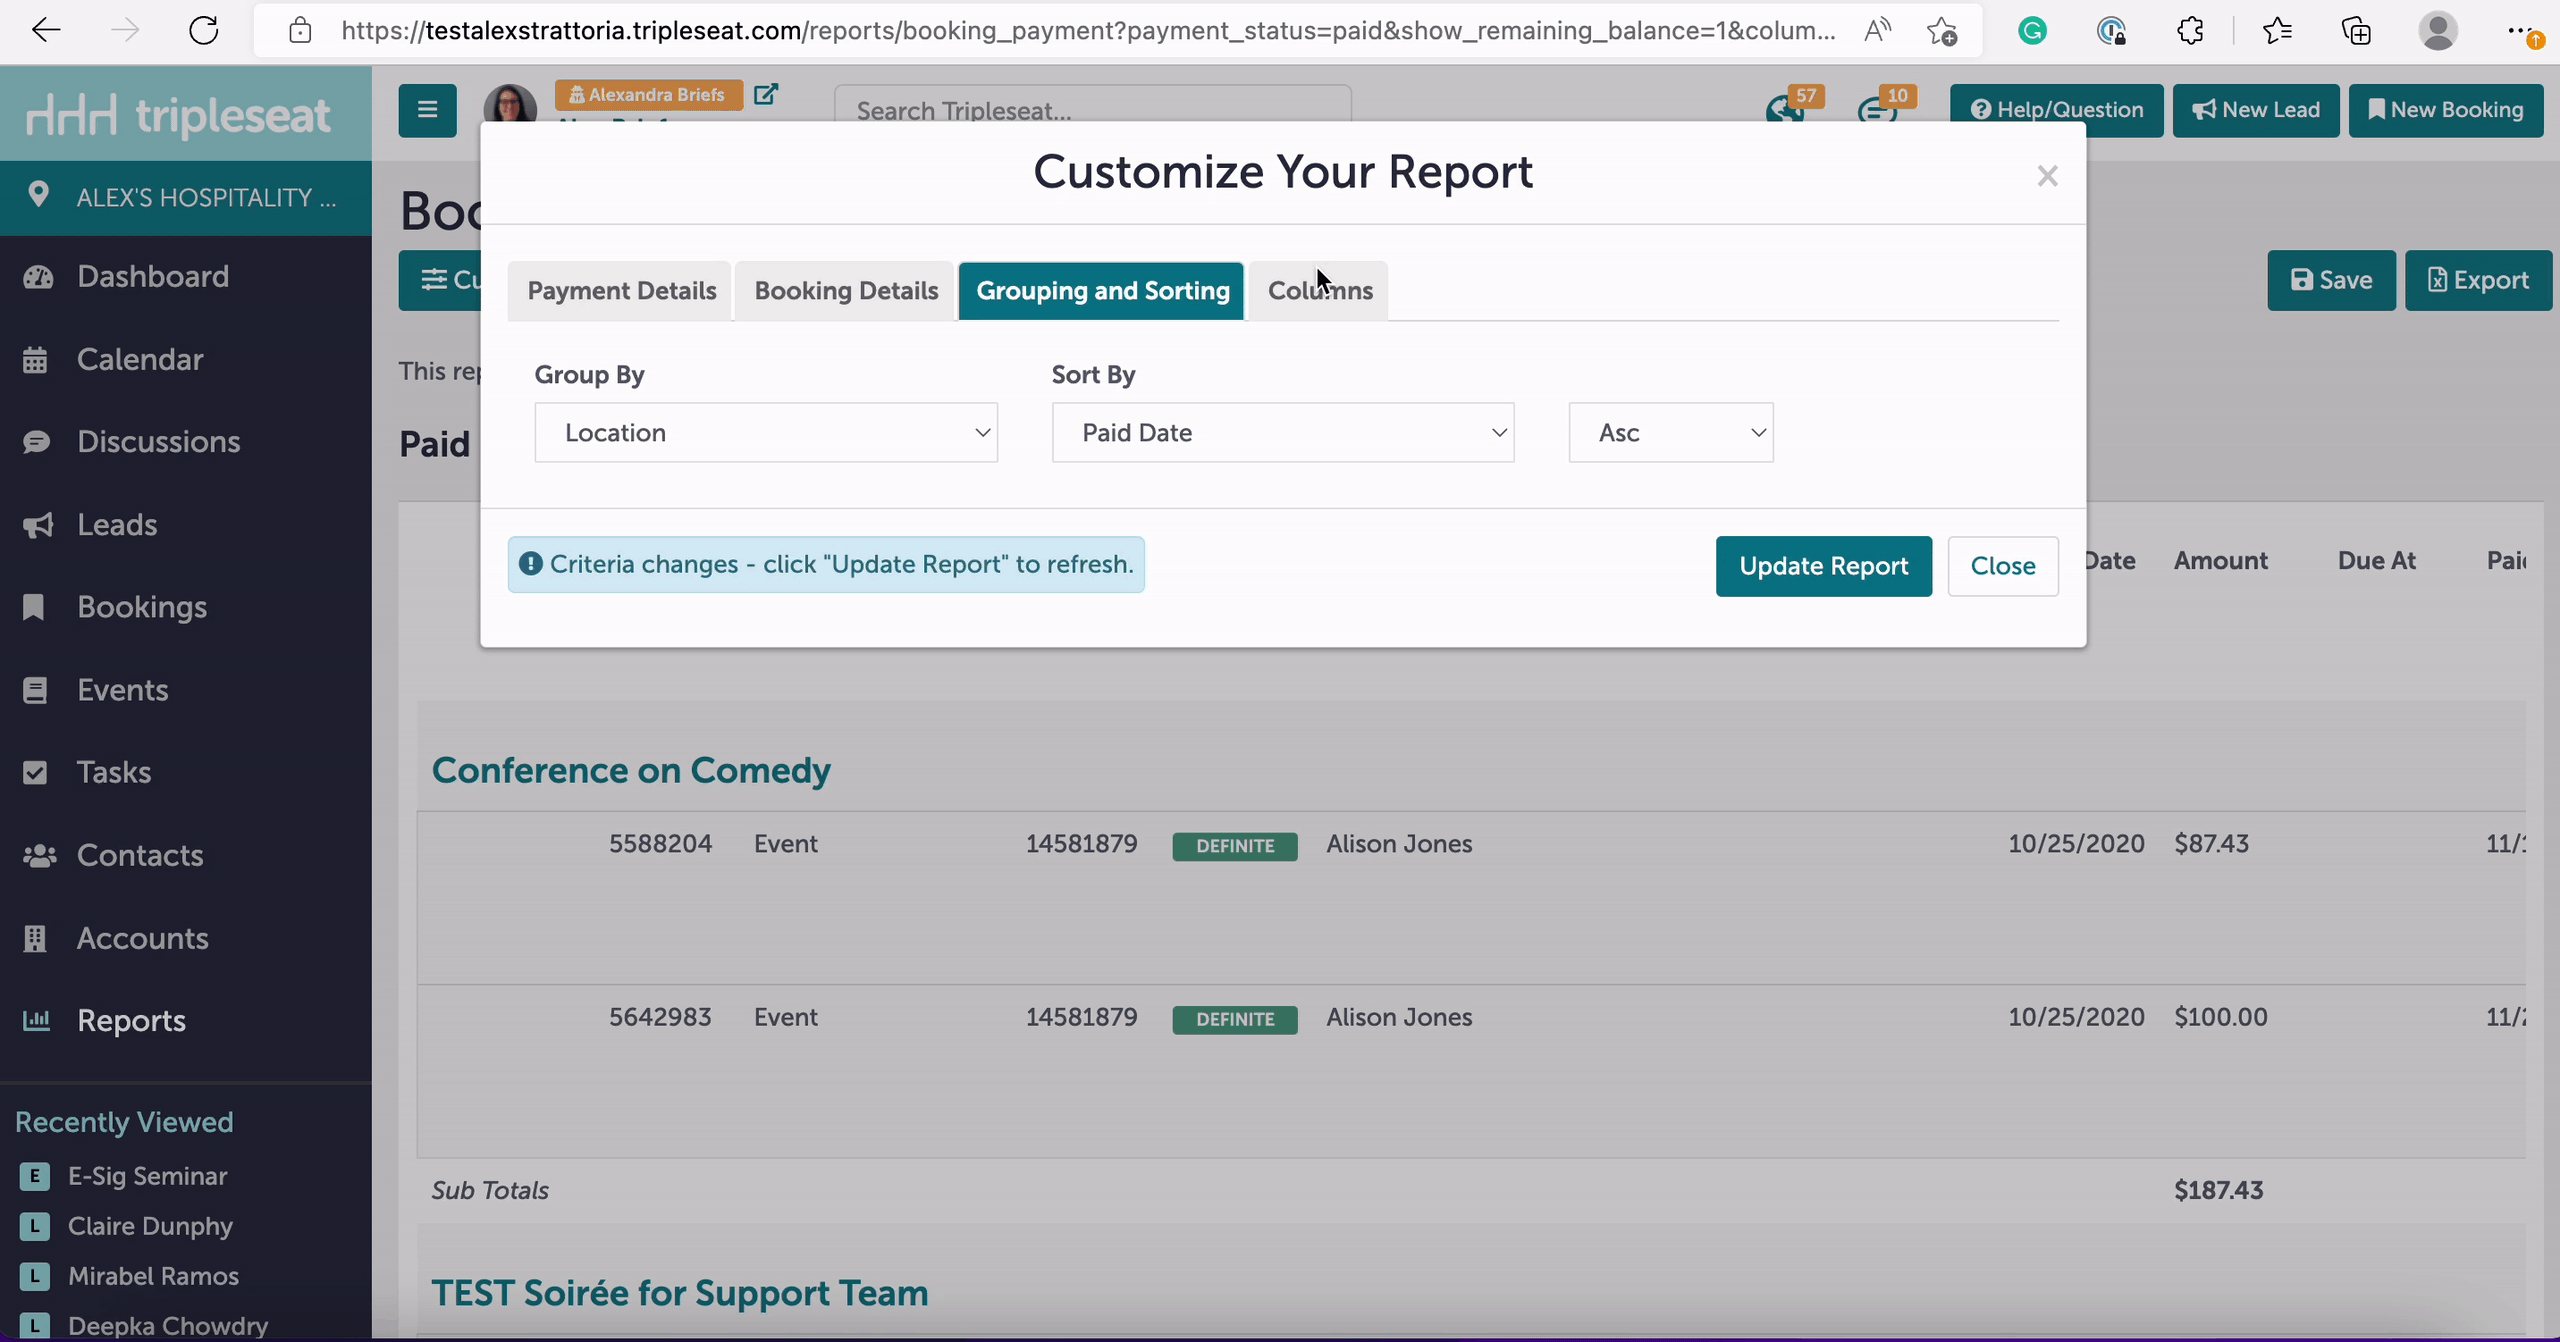The image size is (2560, 1342).
Task: Click the Due At column header
Action: pos(2376,561)
